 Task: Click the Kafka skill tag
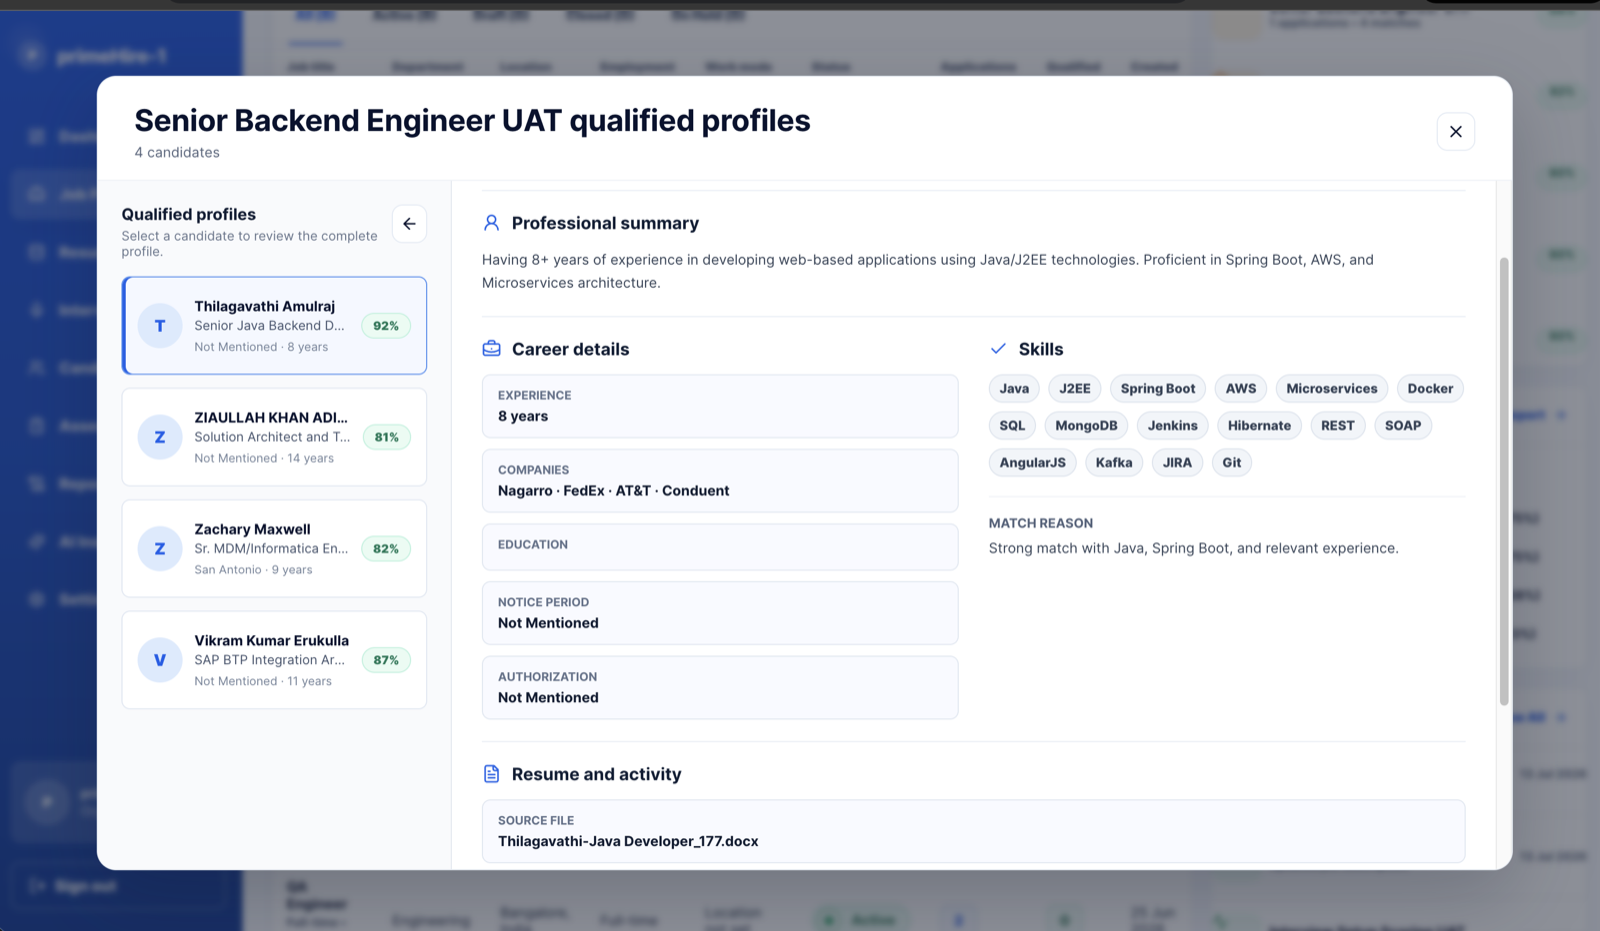tap(1114, 463)
